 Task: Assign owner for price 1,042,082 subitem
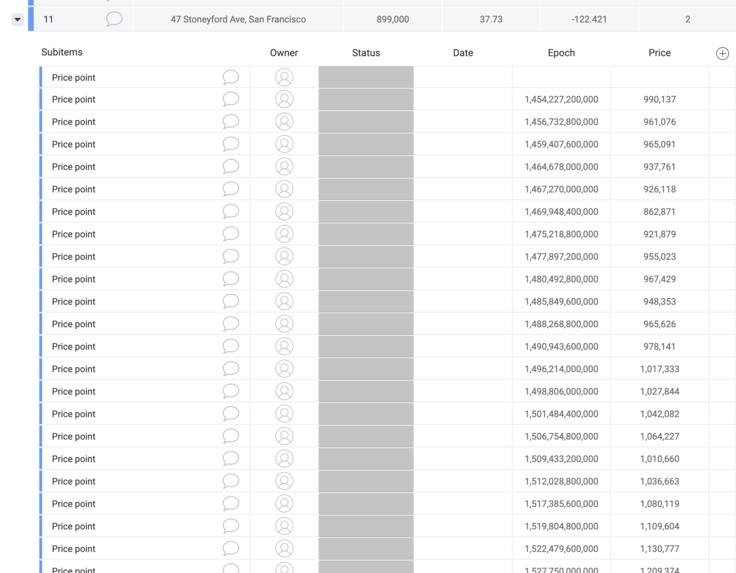284,414
